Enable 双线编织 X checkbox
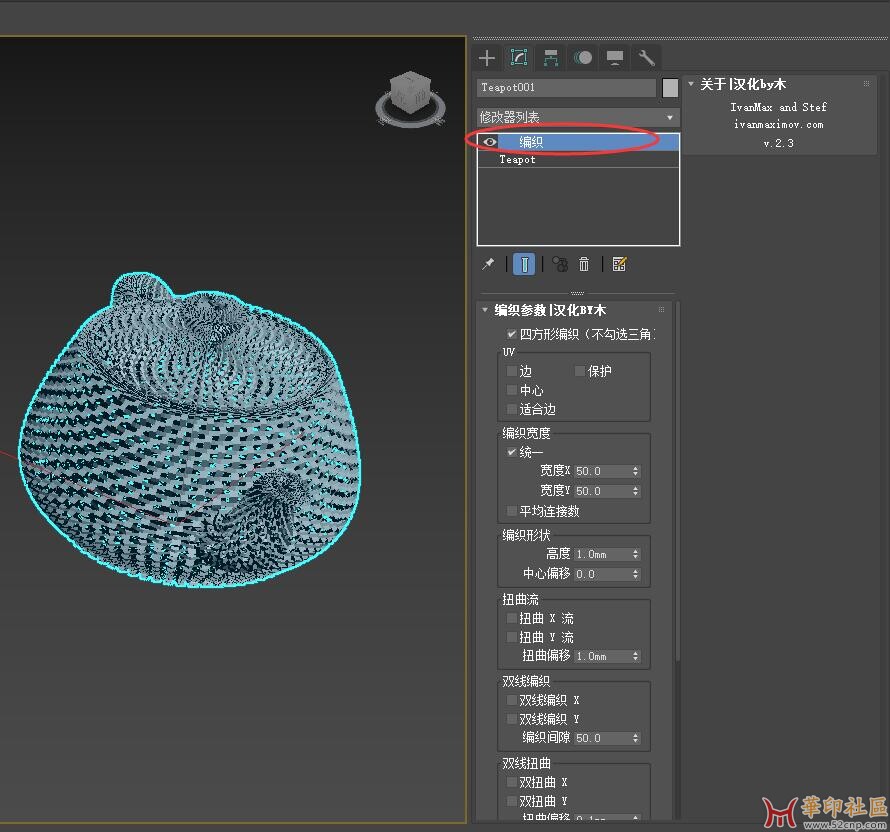Viewport: 890px width, 832px height. coord(511,700)
